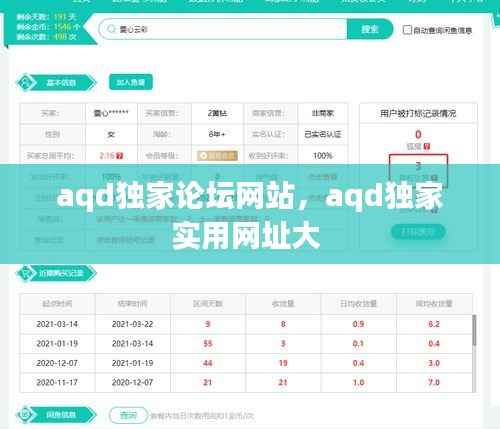Click the red question mark next to 2.16
This screenshot has width=500, height=429.
120,156
